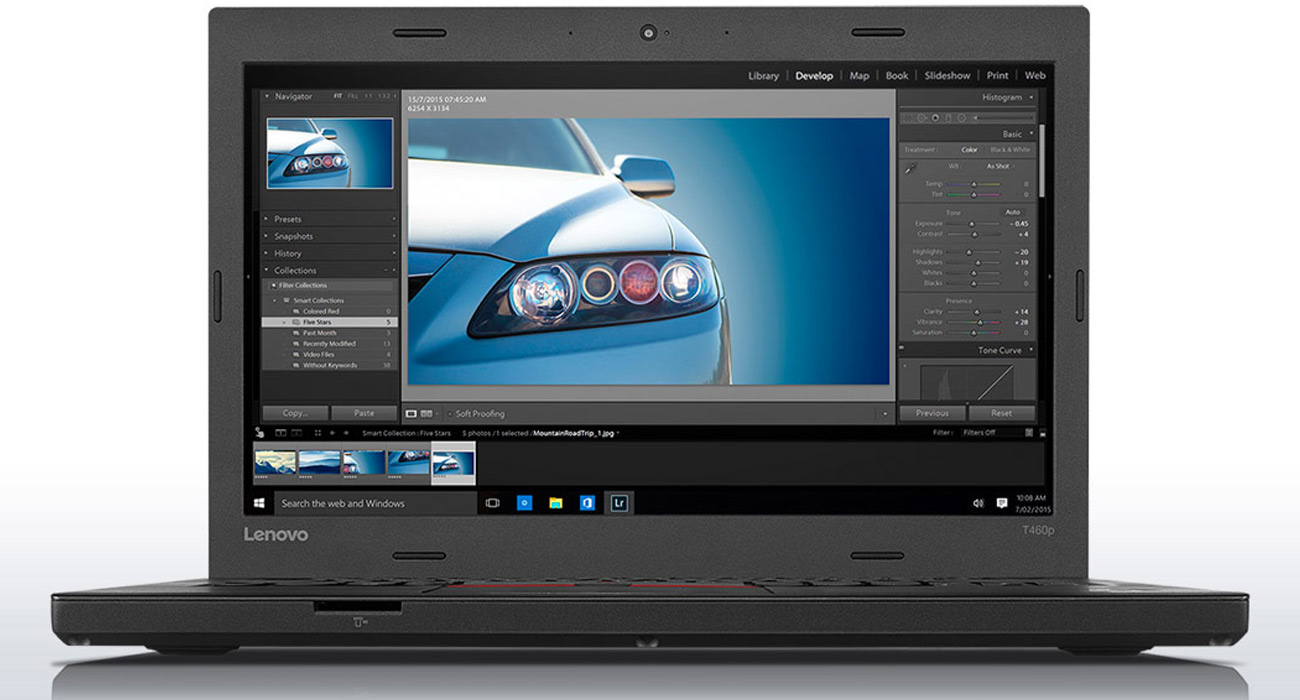Switch to the Develop module
The height and width of the screenshot is (700, 1300).
(x=814, y=75)
